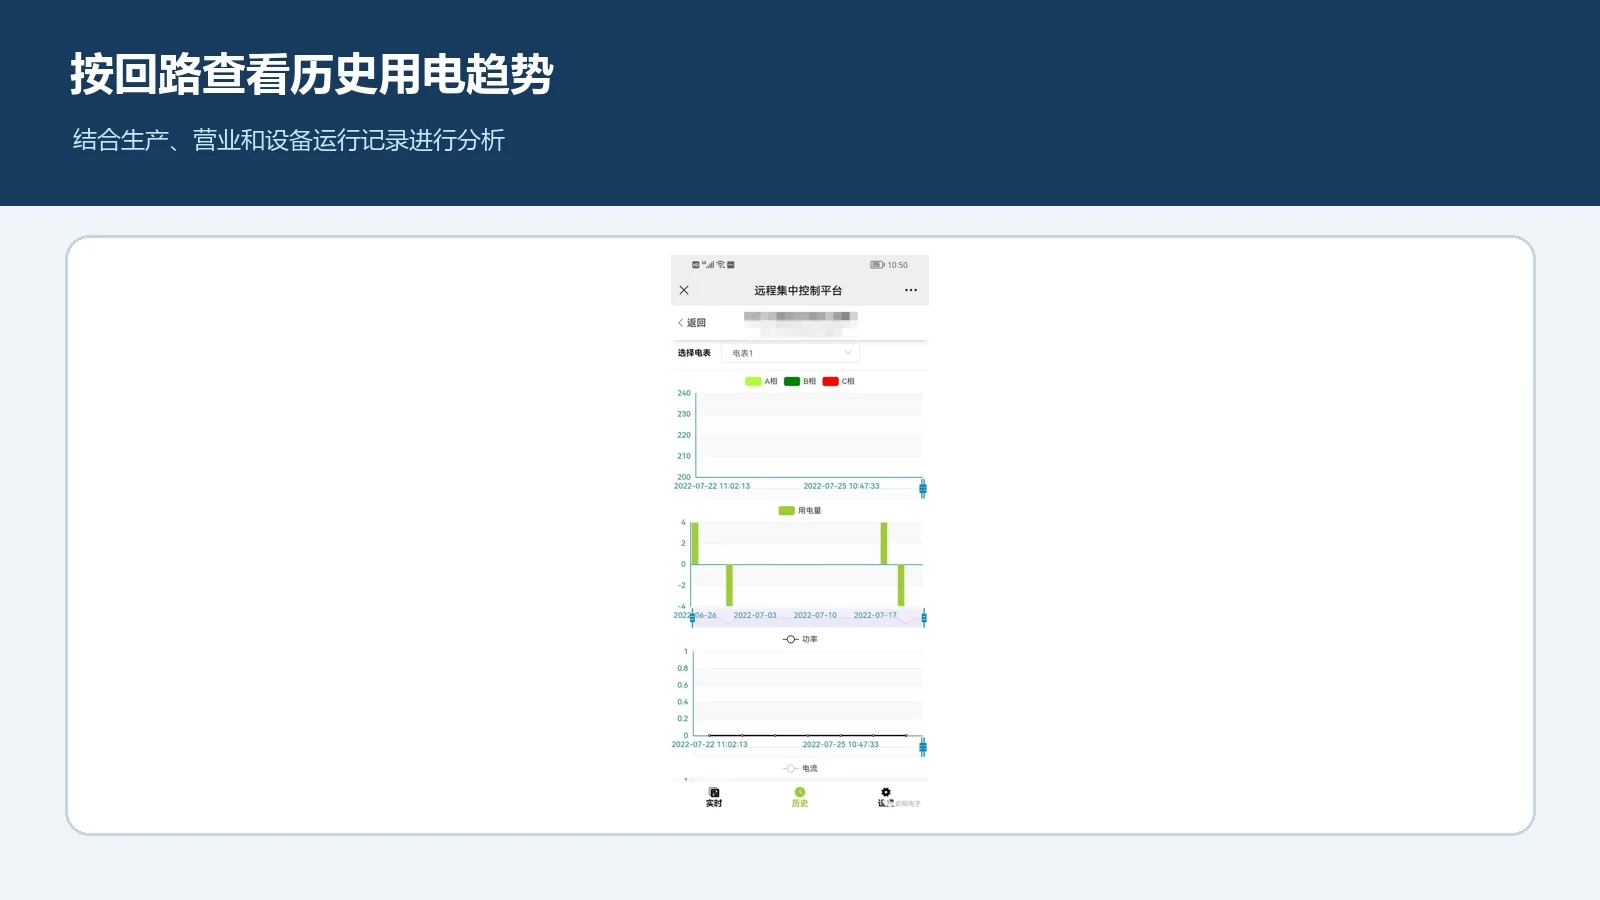The height and width of the screenshot is (900, 1600).
Task: Toggle the B相 legend series
Action: tap(800, 381)
